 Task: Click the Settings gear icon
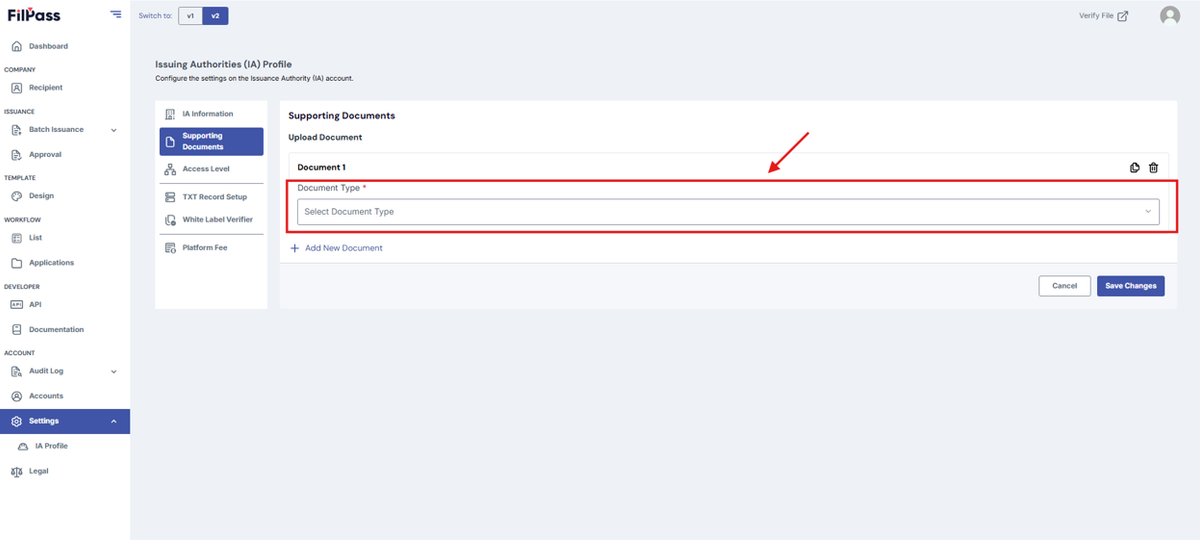pyautogui.click(x=17, y=421)
